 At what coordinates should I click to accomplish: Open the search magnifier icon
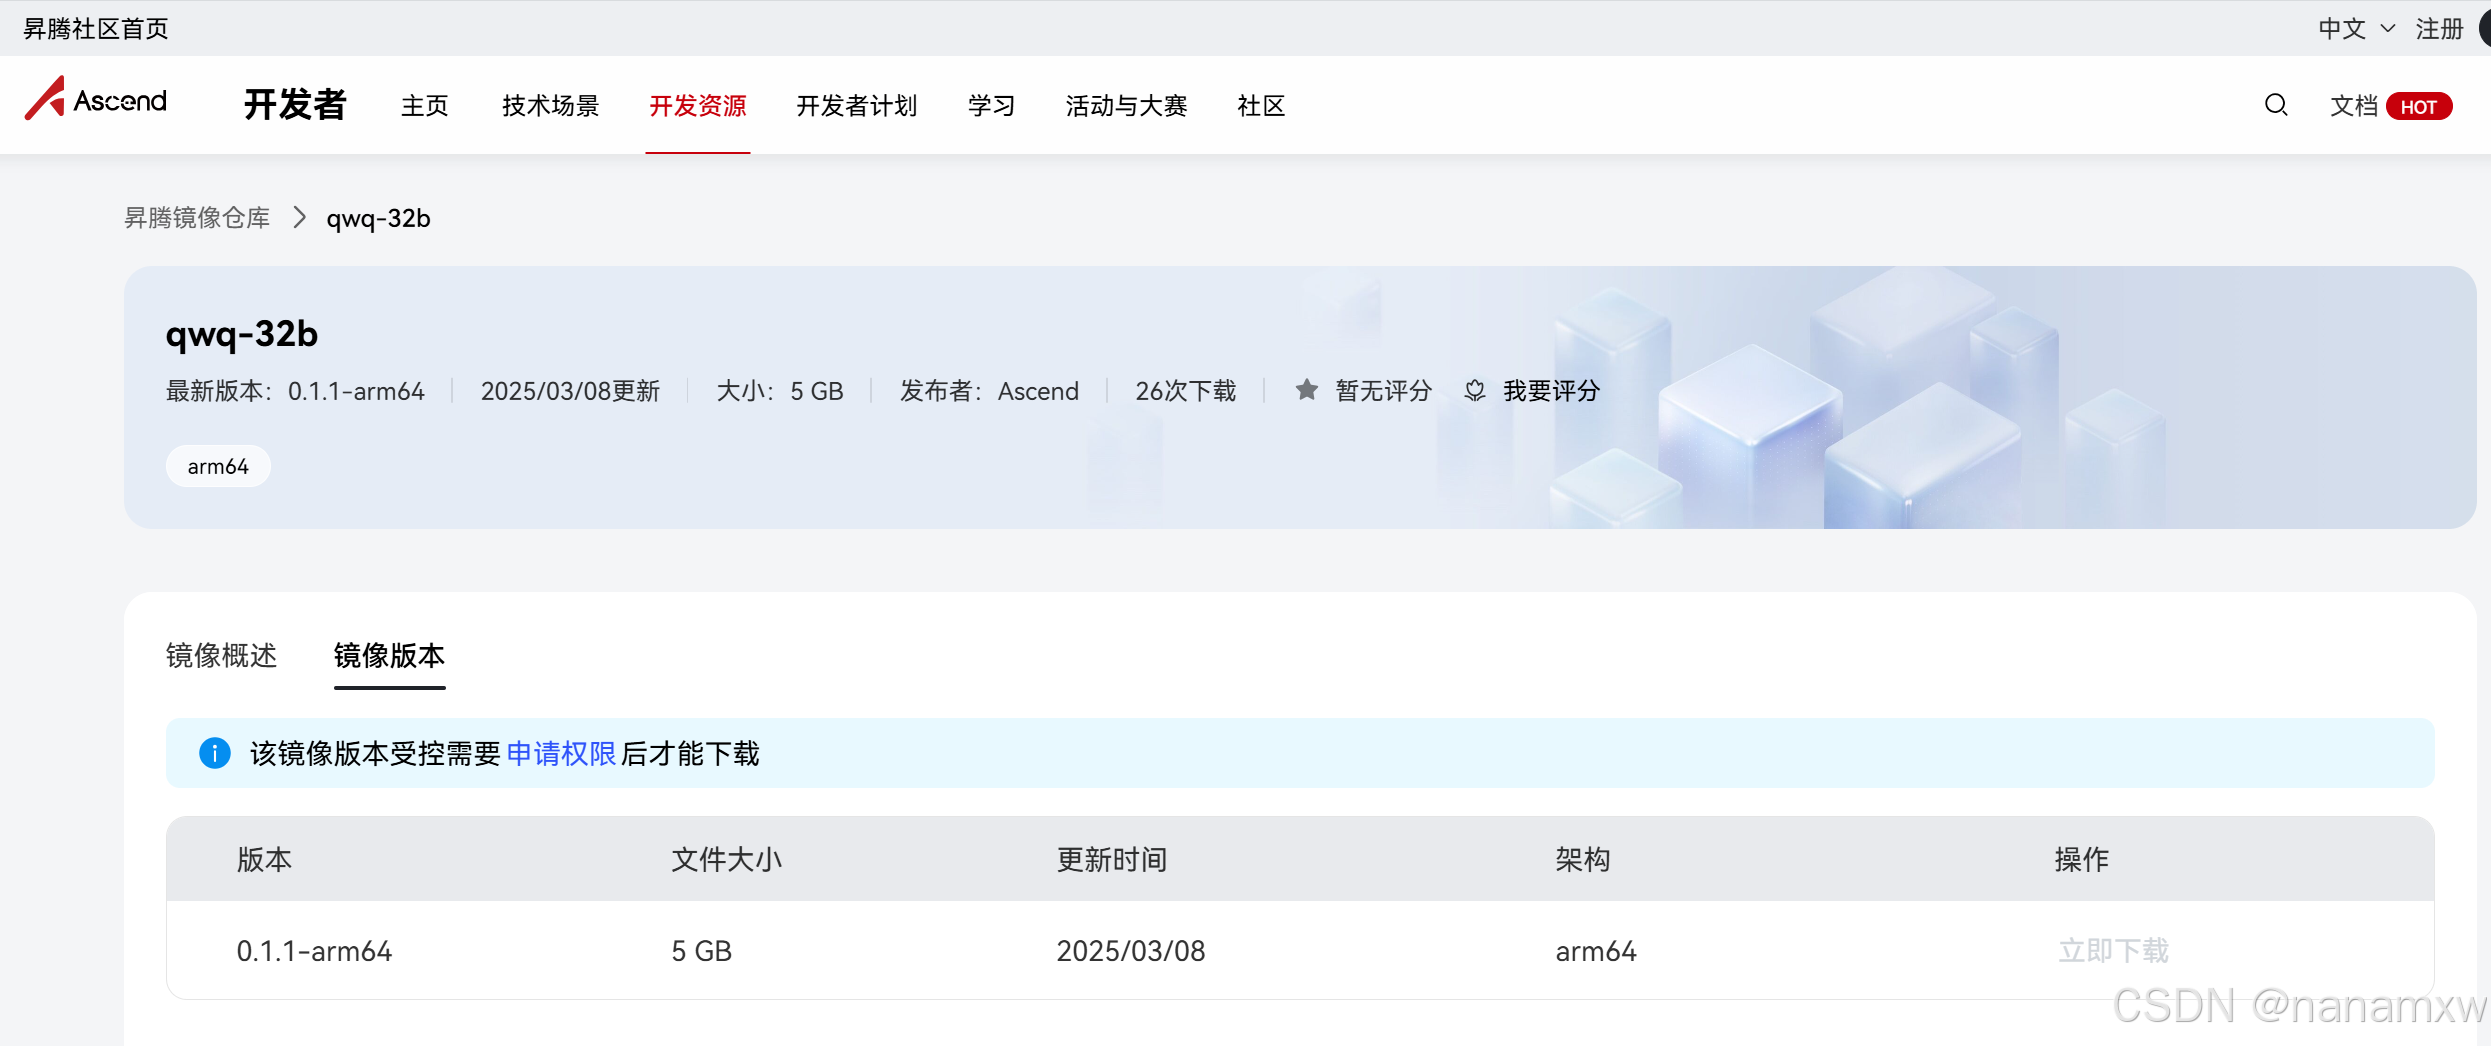(2276, 105)
